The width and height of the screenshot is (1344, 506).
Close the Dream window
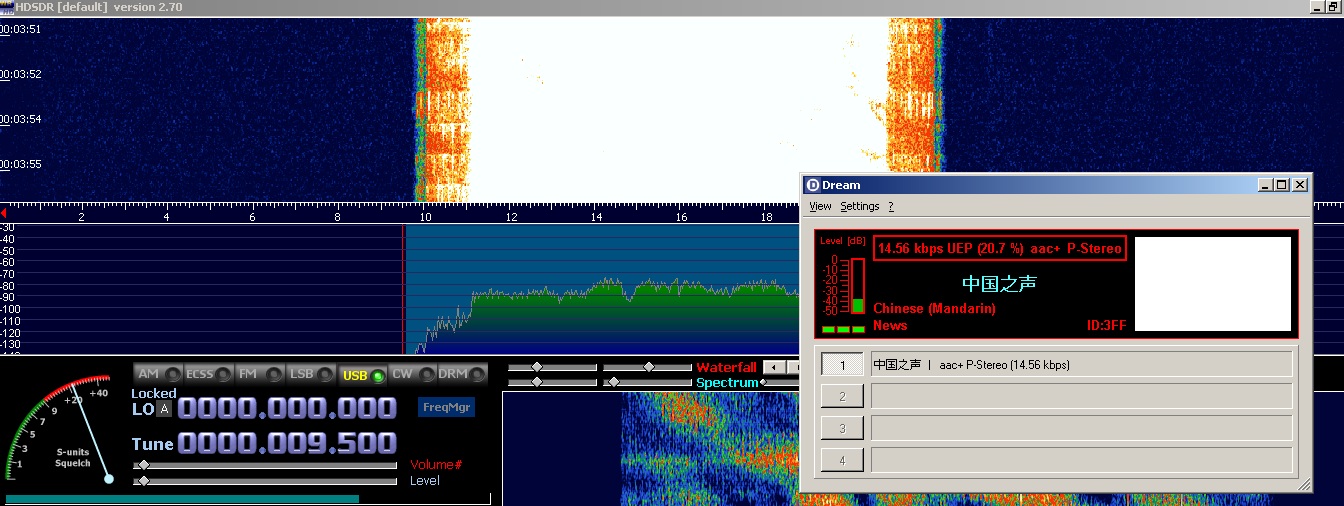pyautogui.click(x=1300, y=185)
